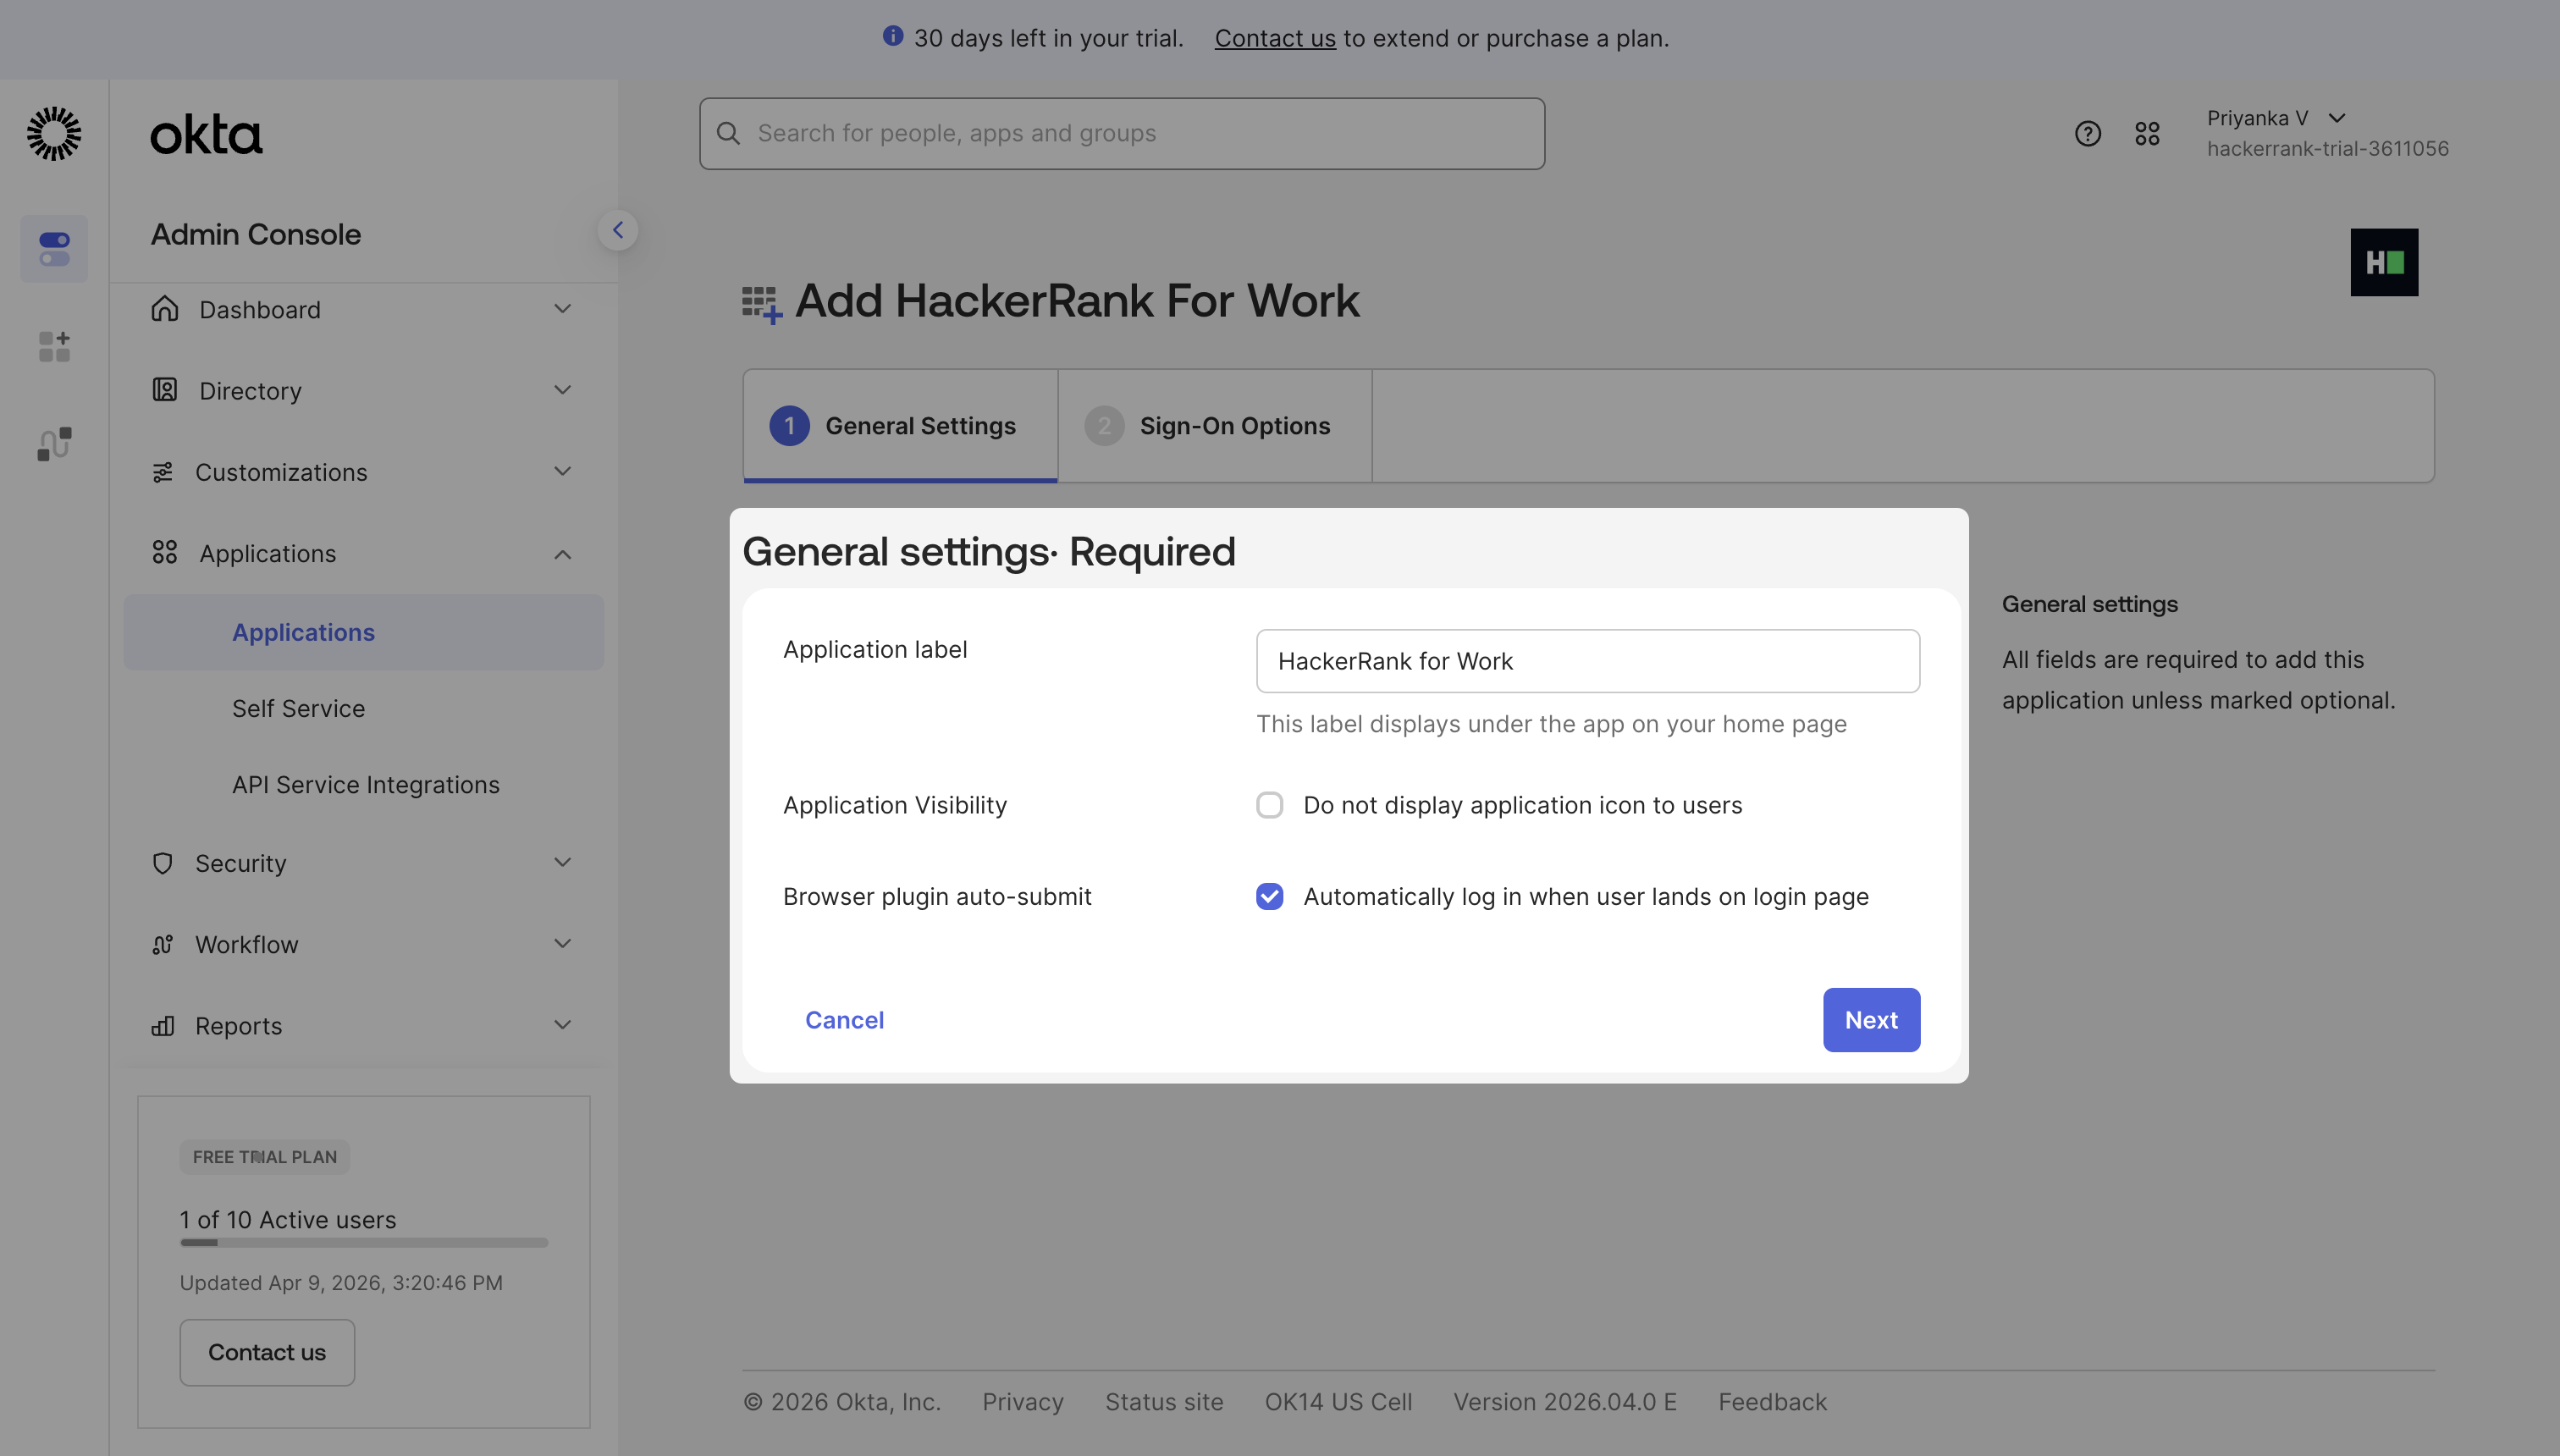Open Self Service menu item
2560x1456 pixels.
pos(298,708)
